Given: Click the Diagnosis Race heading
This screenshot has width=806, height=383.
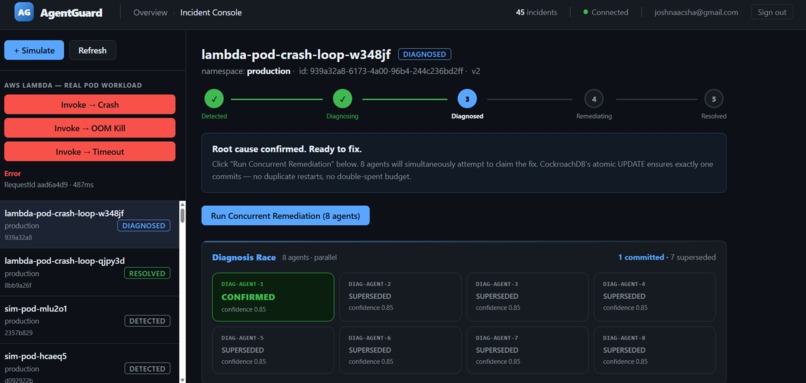Looking at the screenshot, I should click(244, 257).
